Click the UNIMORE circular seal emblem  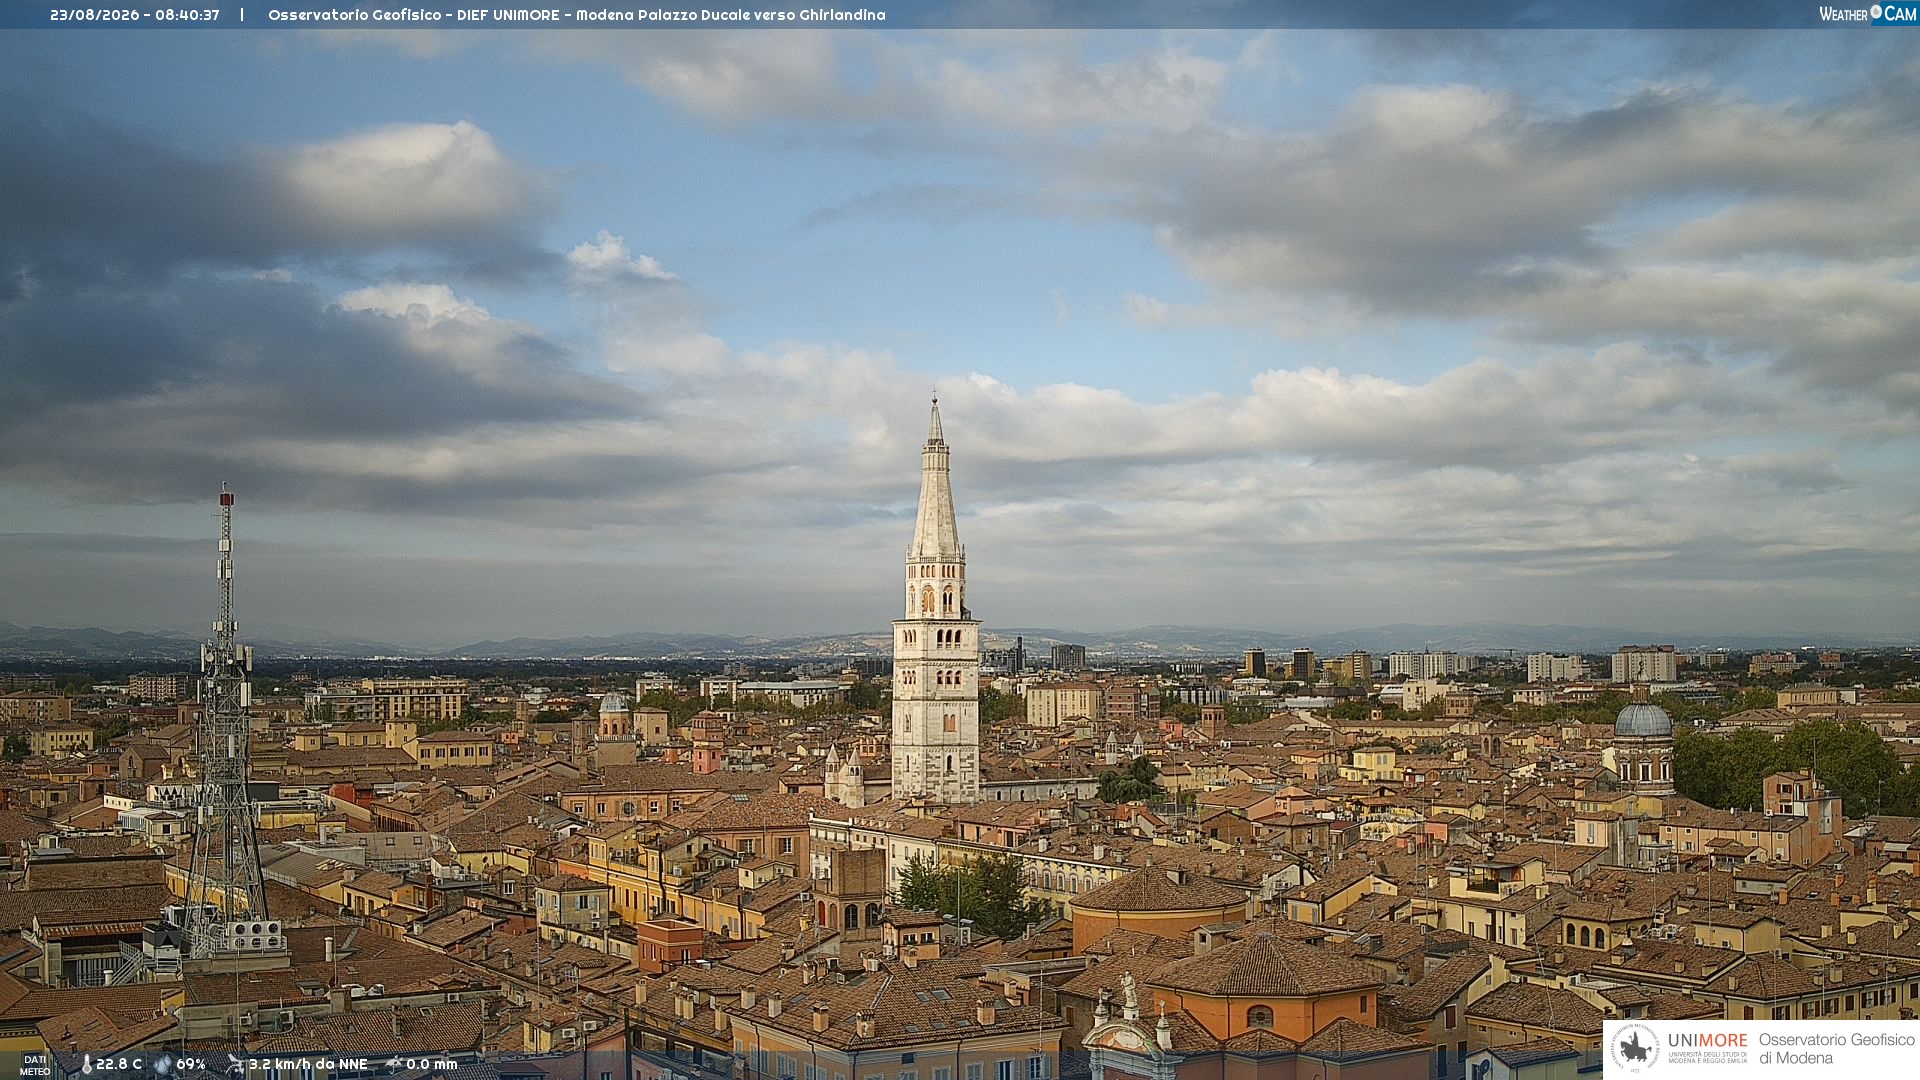[x=1636, y=1049]
